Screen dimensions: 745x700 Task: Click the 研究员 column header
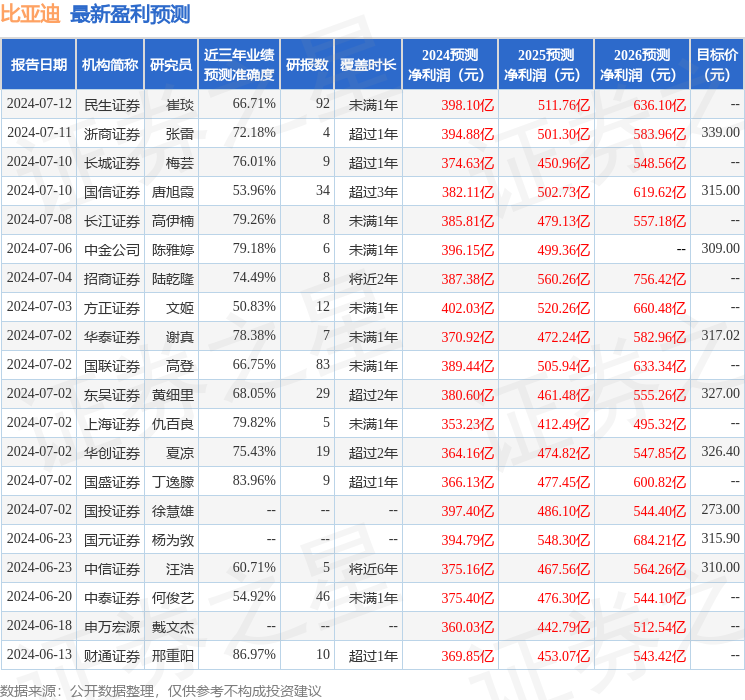[x=171, y=64]
